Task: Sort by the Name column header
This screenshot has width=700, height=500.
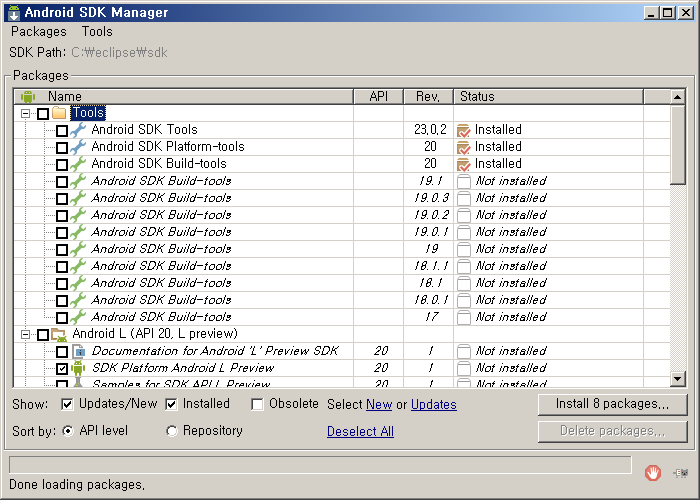Action: tap(183, 96)
